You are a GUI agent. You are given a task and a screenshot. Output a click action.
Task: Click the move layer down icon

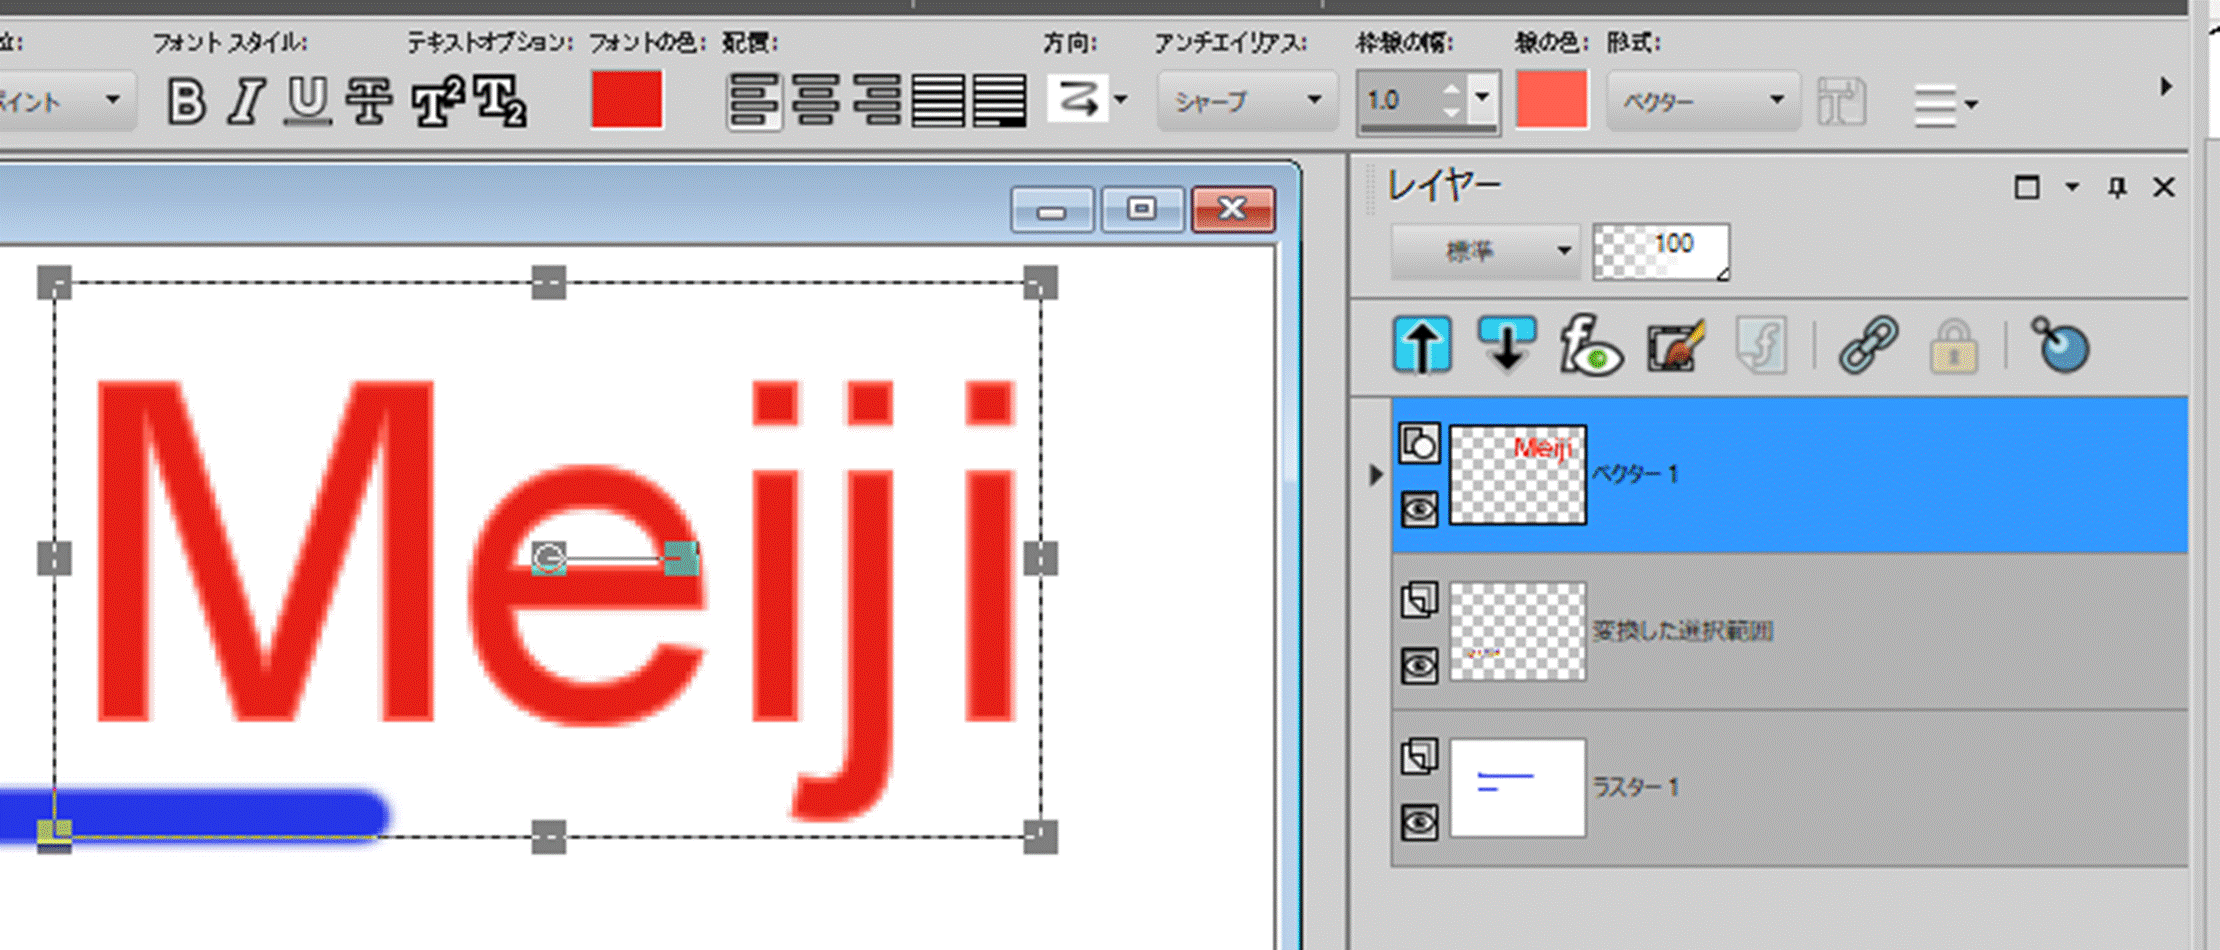coord(1506,345)
